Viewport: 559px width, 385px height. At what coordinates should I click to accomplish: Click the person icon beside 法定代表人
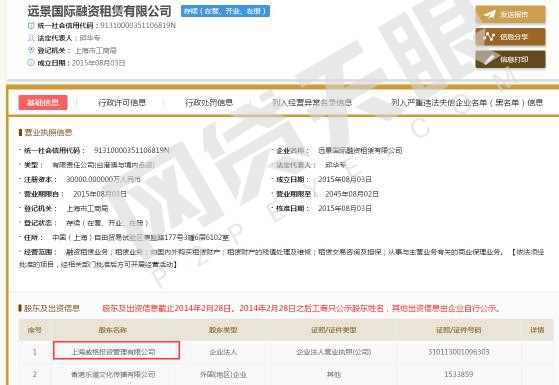(31, 38)
